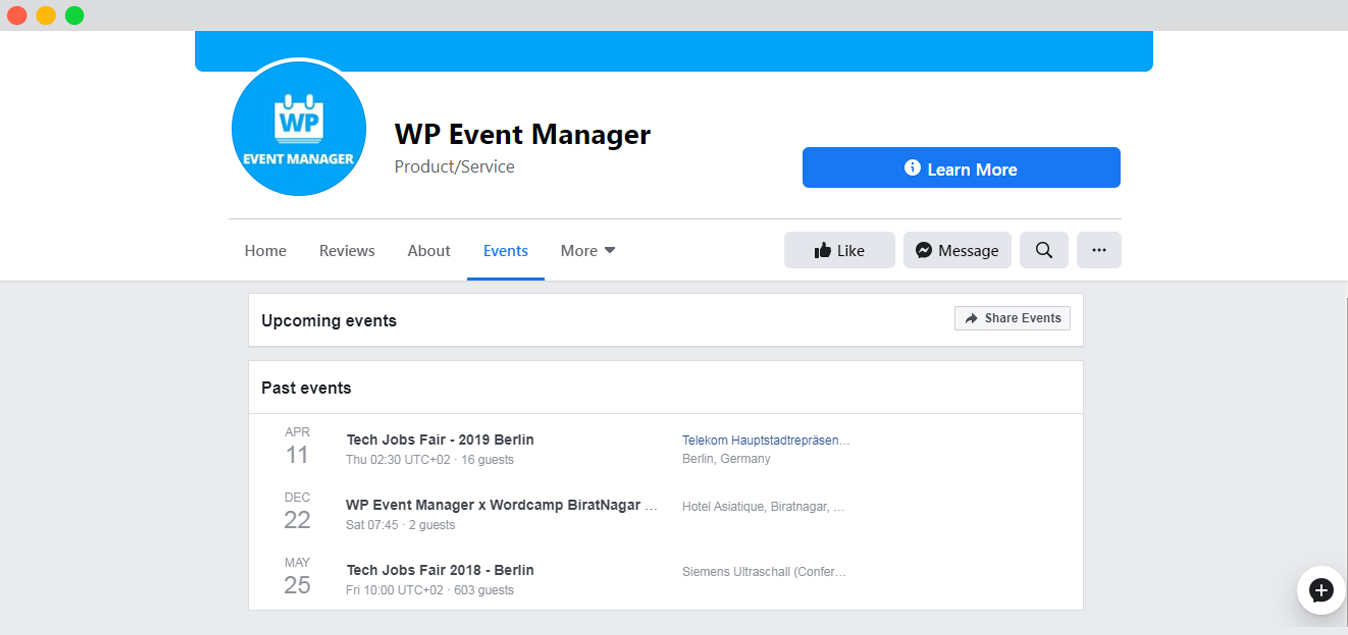
Task: Click the WP Event Manager profile logo
Action: tap(299, 128)
